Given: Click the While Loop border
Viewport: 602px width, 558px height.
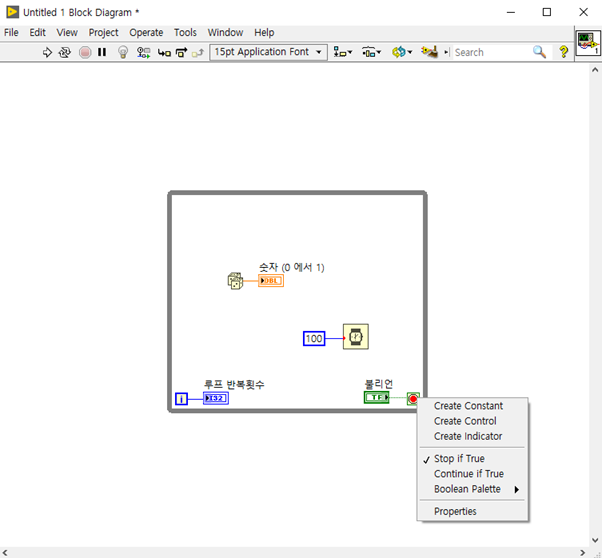Looking at the screenshot, I should (297, 193).
